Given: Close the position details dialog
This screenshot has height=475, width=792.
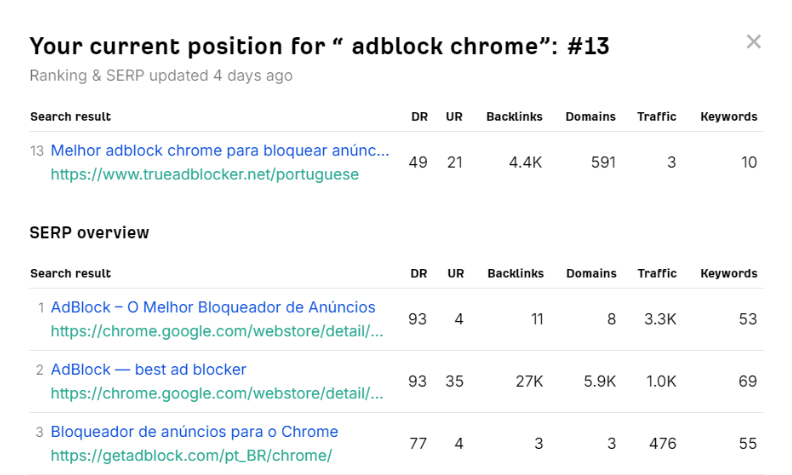Looking at the screenshot, I should (x=754, y=42).
